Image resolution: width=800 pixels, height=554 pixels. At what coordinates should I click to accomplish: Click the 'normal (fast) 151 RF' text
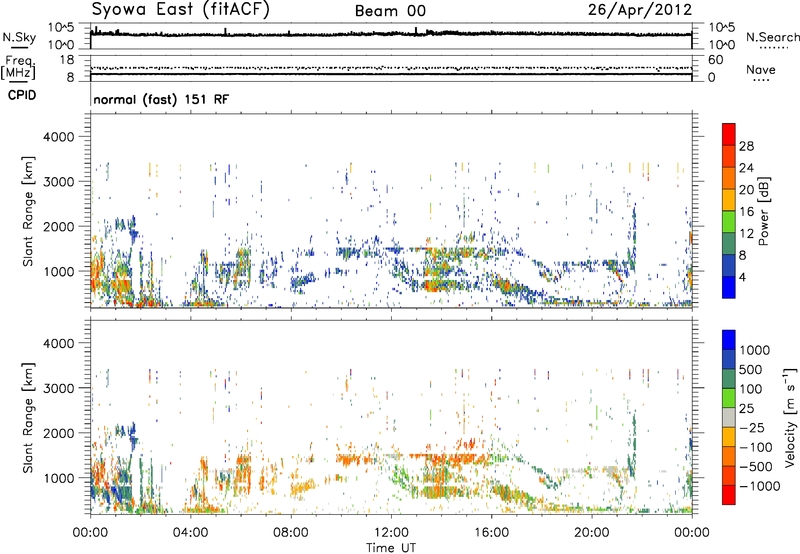161,99
